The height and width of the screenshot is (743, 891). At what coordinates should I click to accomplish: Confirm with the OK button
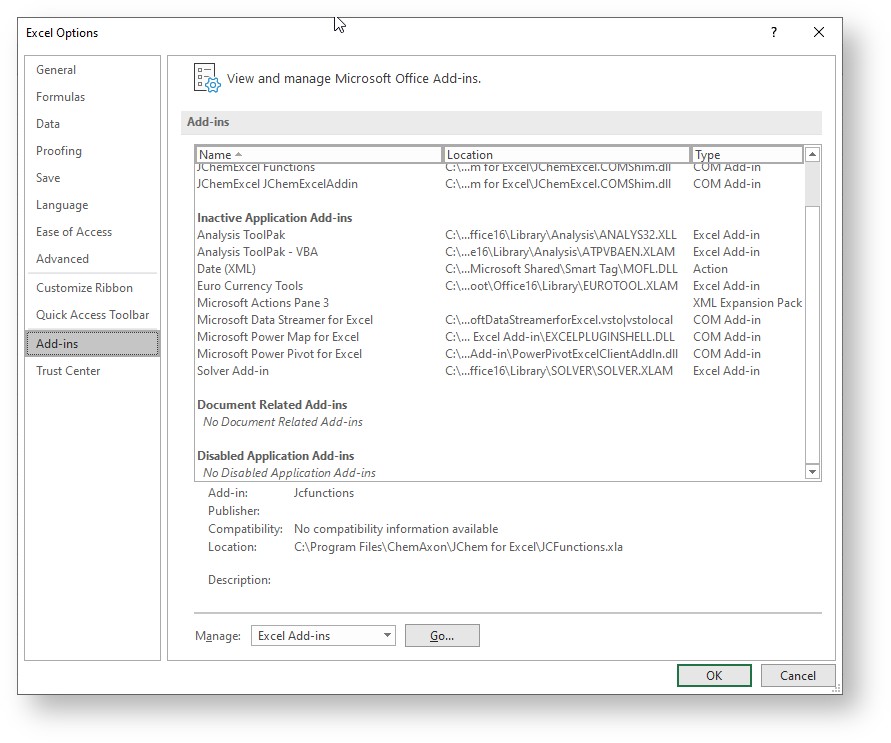click(x=714, y=676)
